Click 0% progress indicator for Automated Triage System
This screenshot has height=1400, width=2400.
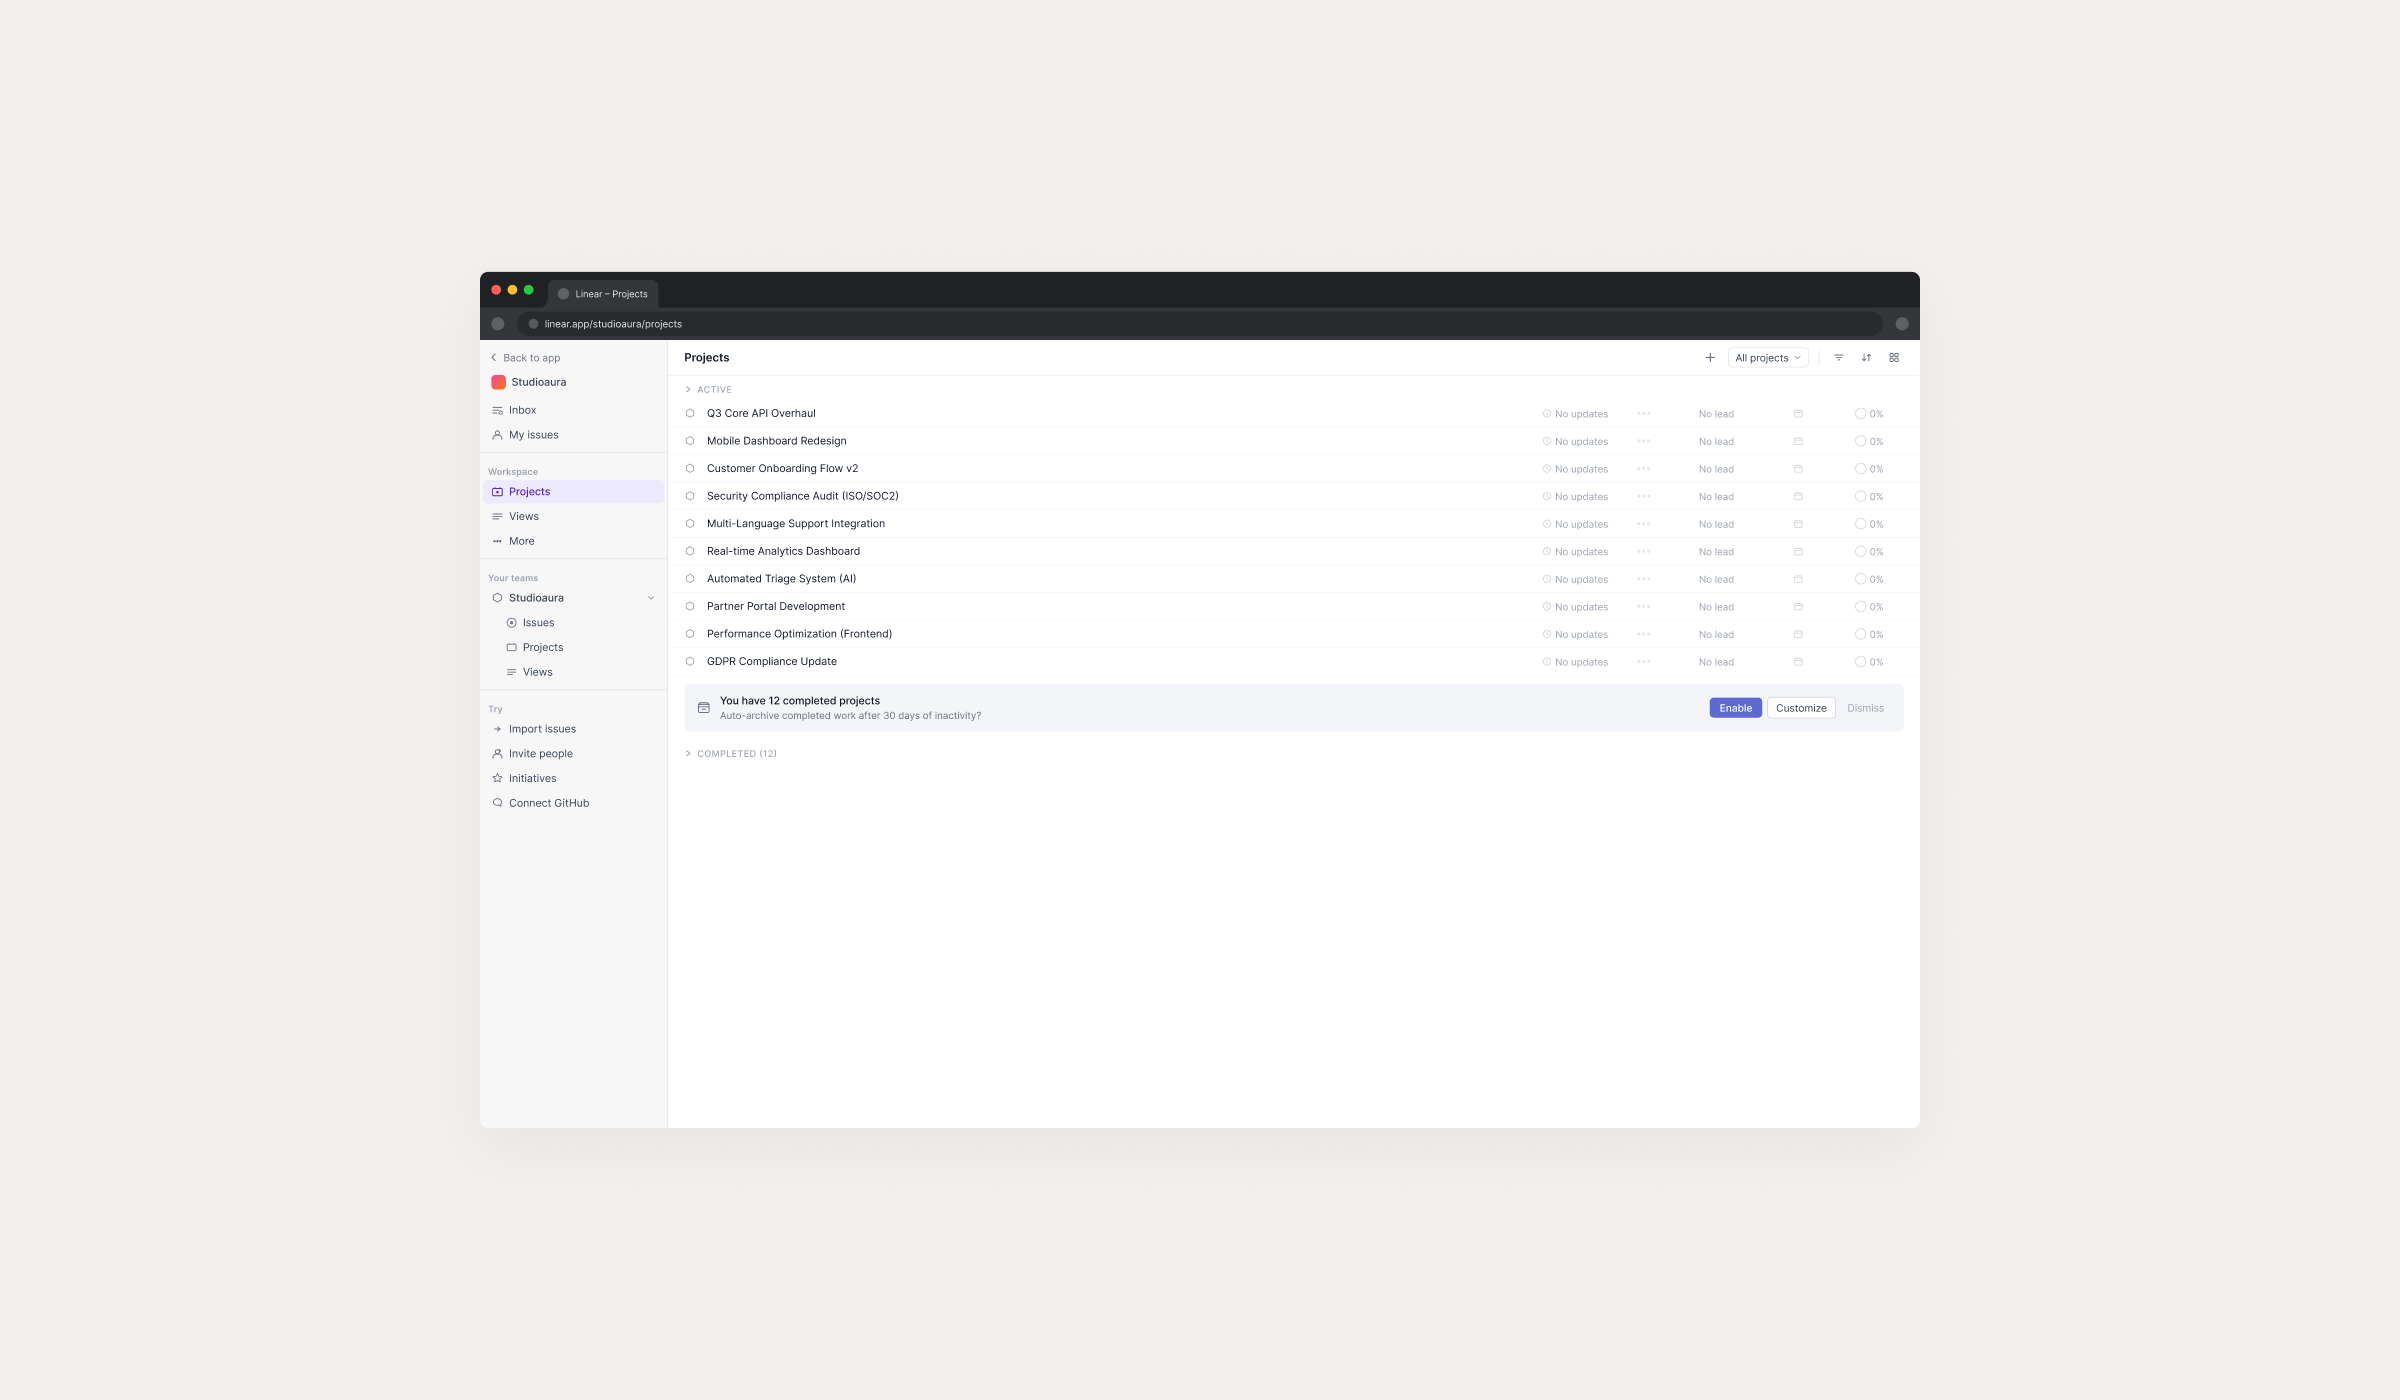tap(1869, 579)
